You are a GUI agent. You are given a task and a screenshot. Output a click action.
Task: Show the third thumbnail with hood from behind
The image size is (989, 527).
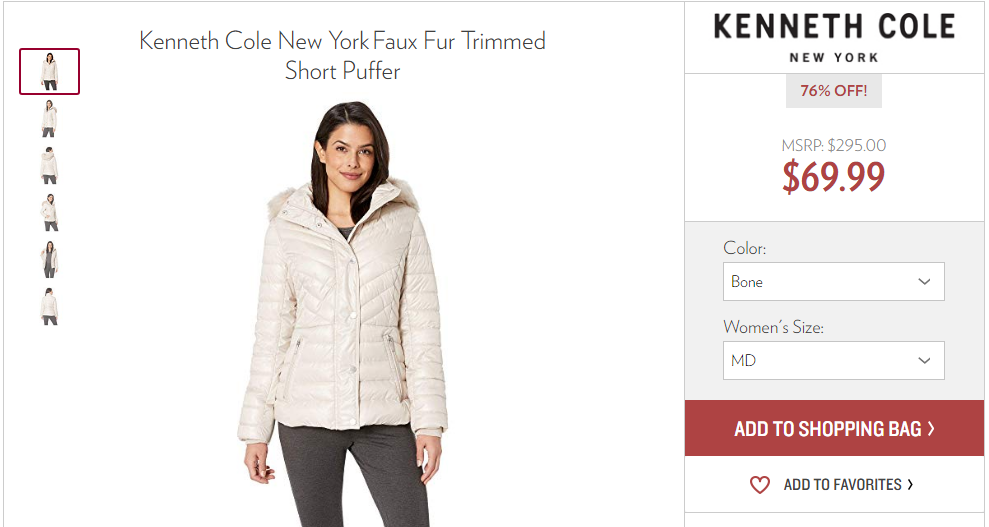tap(49, 165)
